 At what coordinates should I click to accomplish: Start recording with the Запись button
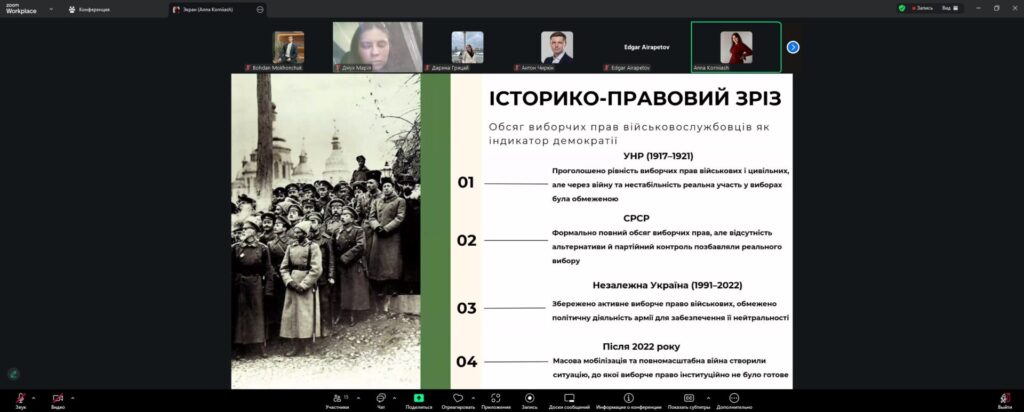tap(529, 398)
